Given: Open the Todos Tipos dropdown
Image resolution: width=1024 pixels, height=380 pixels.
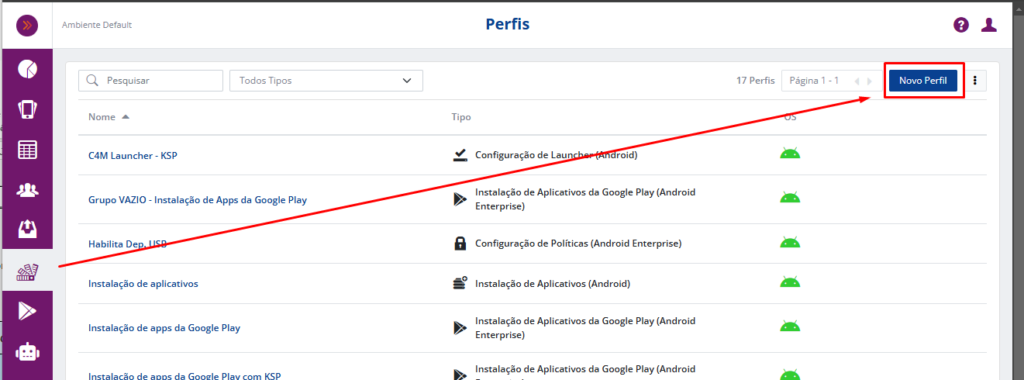Looking at the screenshot, I should click(326, 80).
